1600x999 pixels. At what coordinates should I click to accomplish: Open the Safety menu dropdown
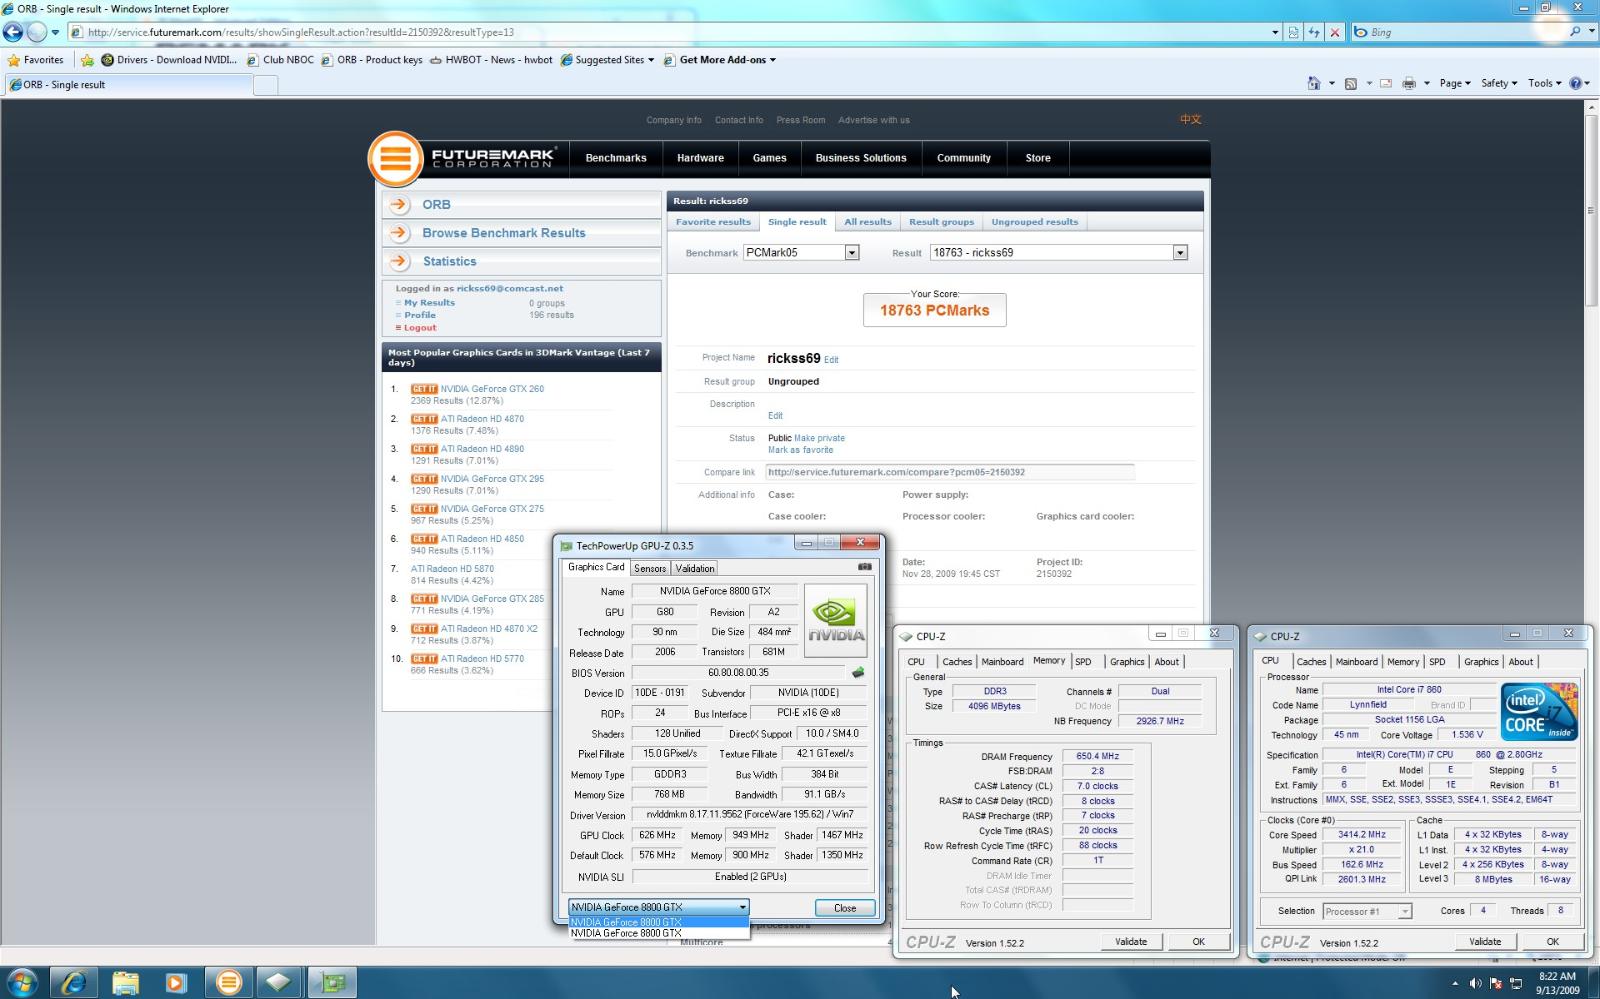[1499, 84]
